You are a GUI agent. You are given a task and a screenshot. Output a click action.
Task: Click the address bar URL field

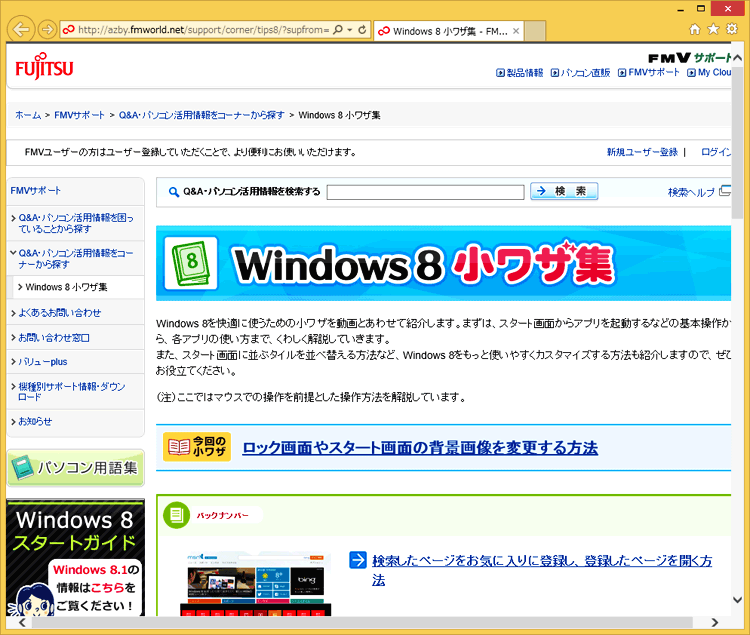[x=203, y=30]
